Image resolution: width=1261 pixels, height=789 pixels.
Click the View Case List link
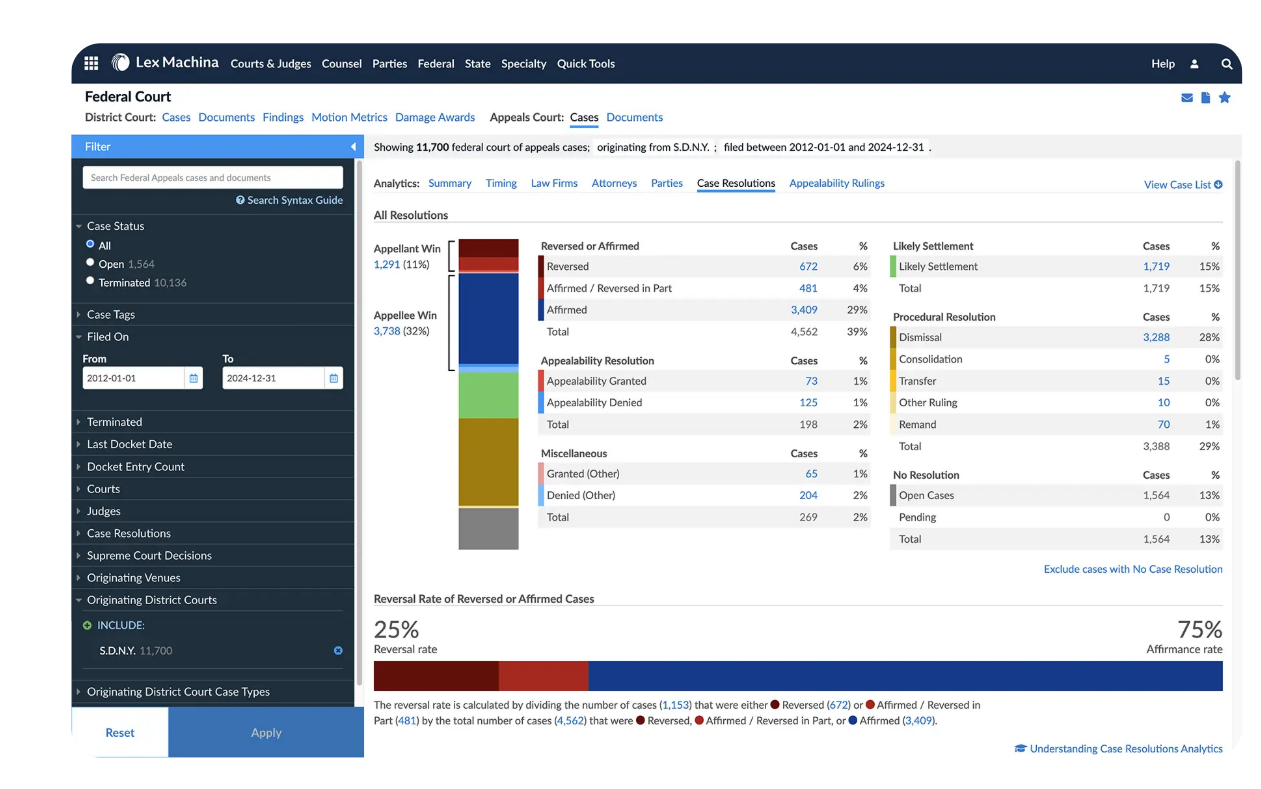(x=1182, y=185)
